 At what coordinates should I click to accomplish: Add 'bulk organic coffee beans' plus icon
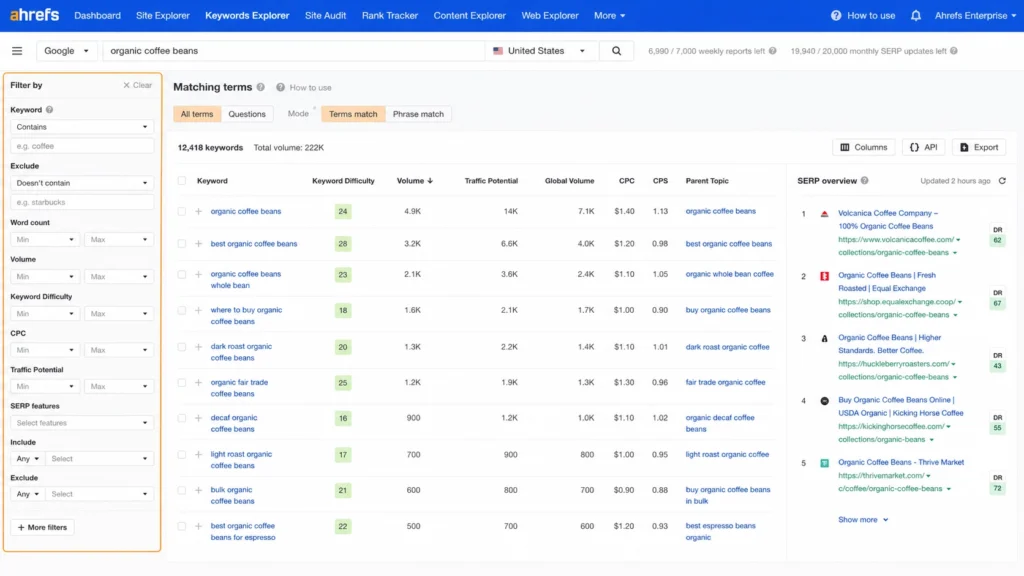tap(199, 490)
